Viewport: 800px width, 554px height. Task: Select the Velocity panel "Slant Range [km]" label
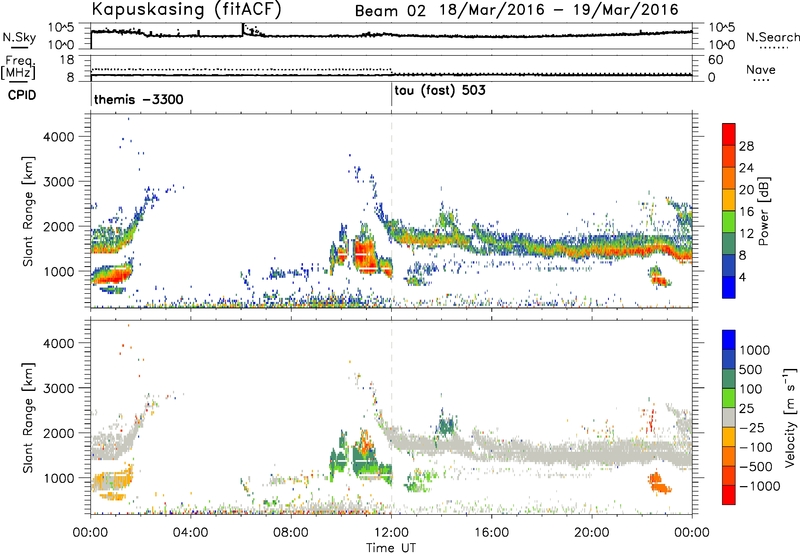point(28,417)
